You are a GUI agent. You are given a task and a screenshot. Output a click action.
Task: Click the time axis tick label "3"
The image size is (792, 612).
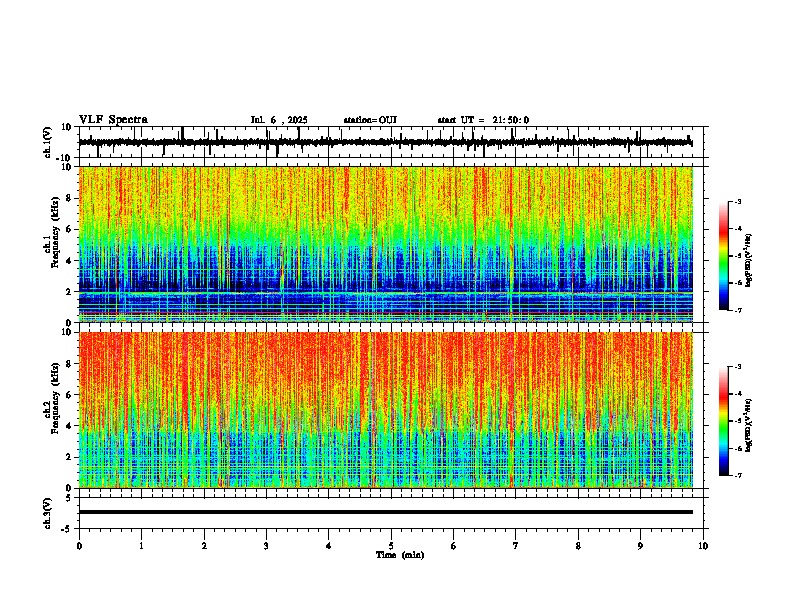(x=266, y=546)
